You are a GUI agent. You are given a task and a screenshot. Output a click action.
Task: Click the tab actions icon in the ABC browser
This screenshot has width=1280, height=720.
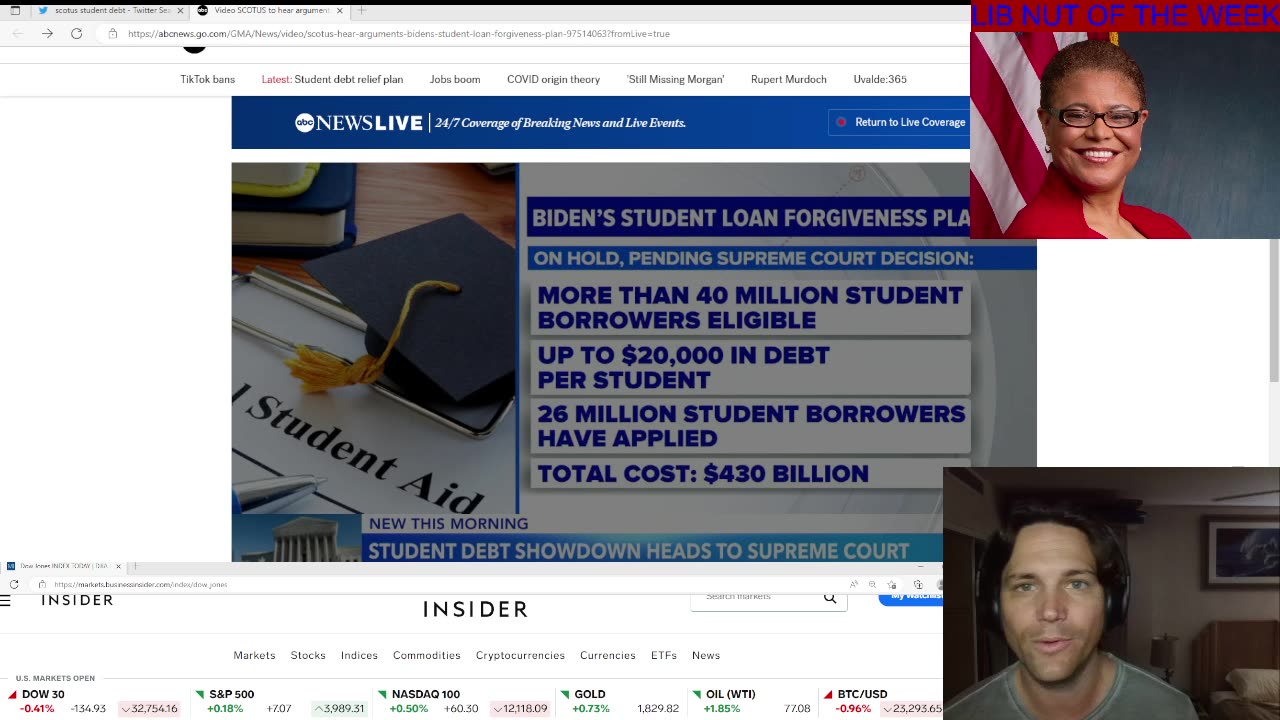click(15, 10)
